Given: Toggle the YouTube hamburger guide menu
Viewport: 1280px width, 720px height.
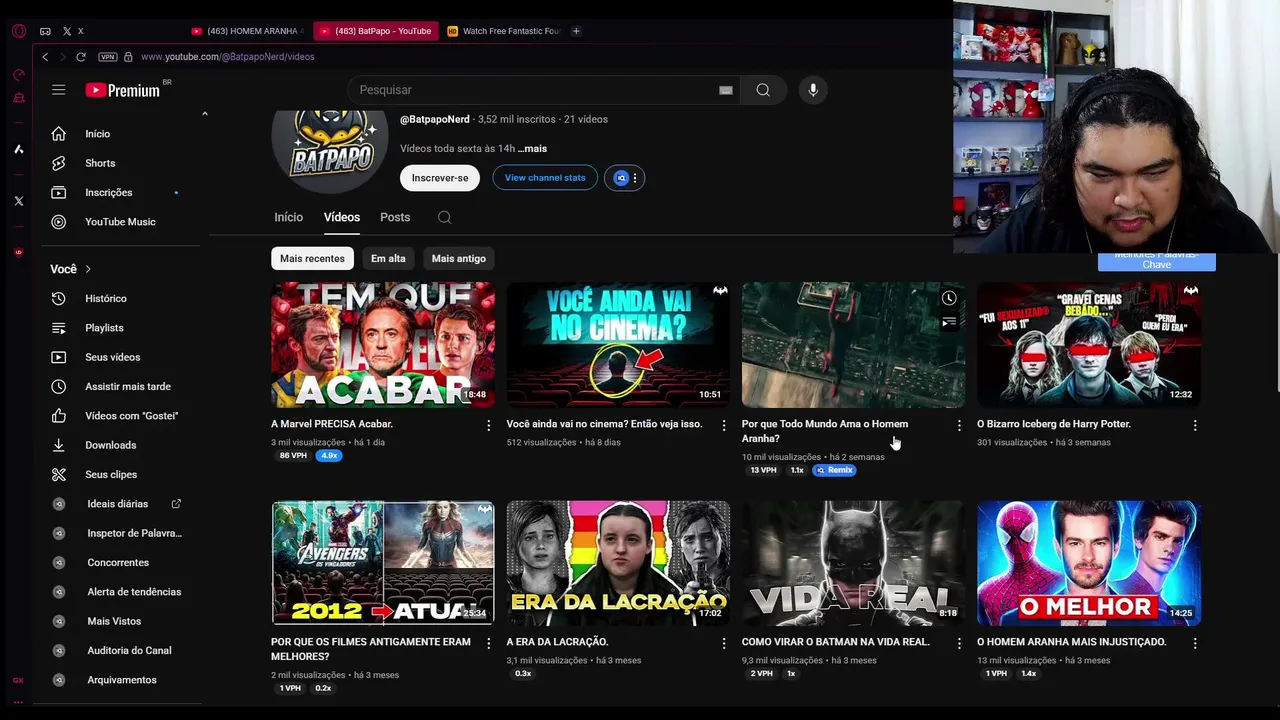Looking at the screenshot, I should pos(59,90).
